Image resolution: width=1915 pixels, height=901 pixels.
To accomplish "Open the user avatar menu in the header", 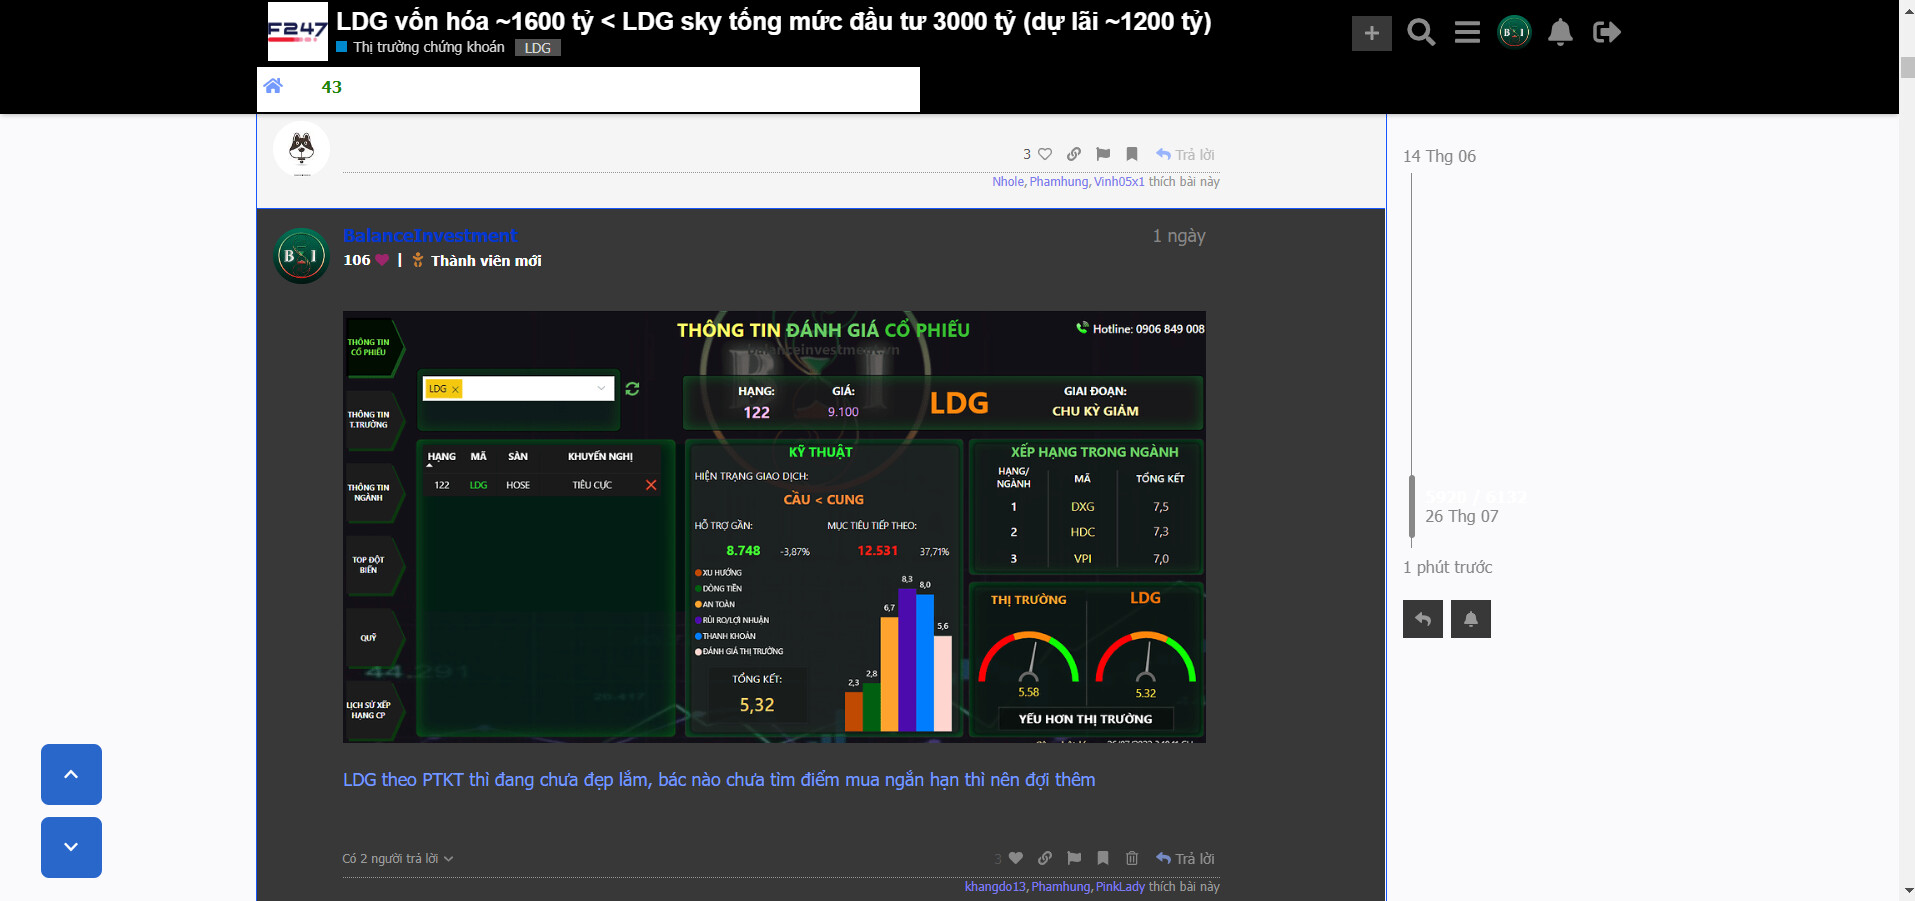I will tap(1514, 32).
